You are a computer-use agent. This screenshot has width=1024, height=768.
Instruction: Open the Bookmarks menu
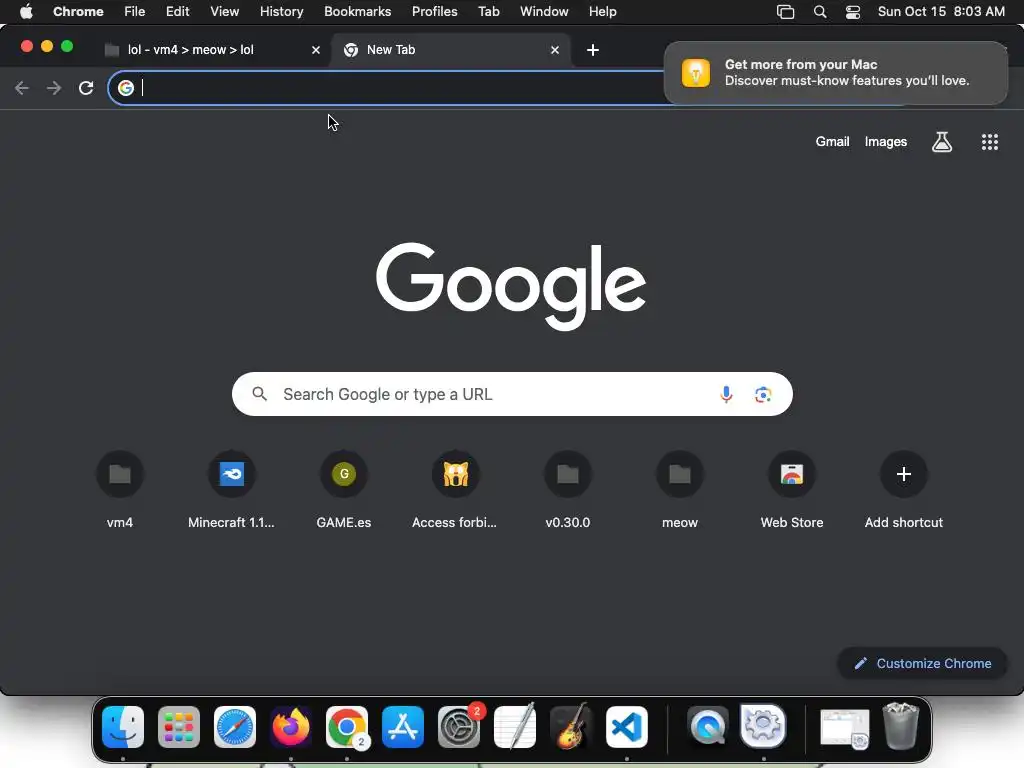(357, 12)
